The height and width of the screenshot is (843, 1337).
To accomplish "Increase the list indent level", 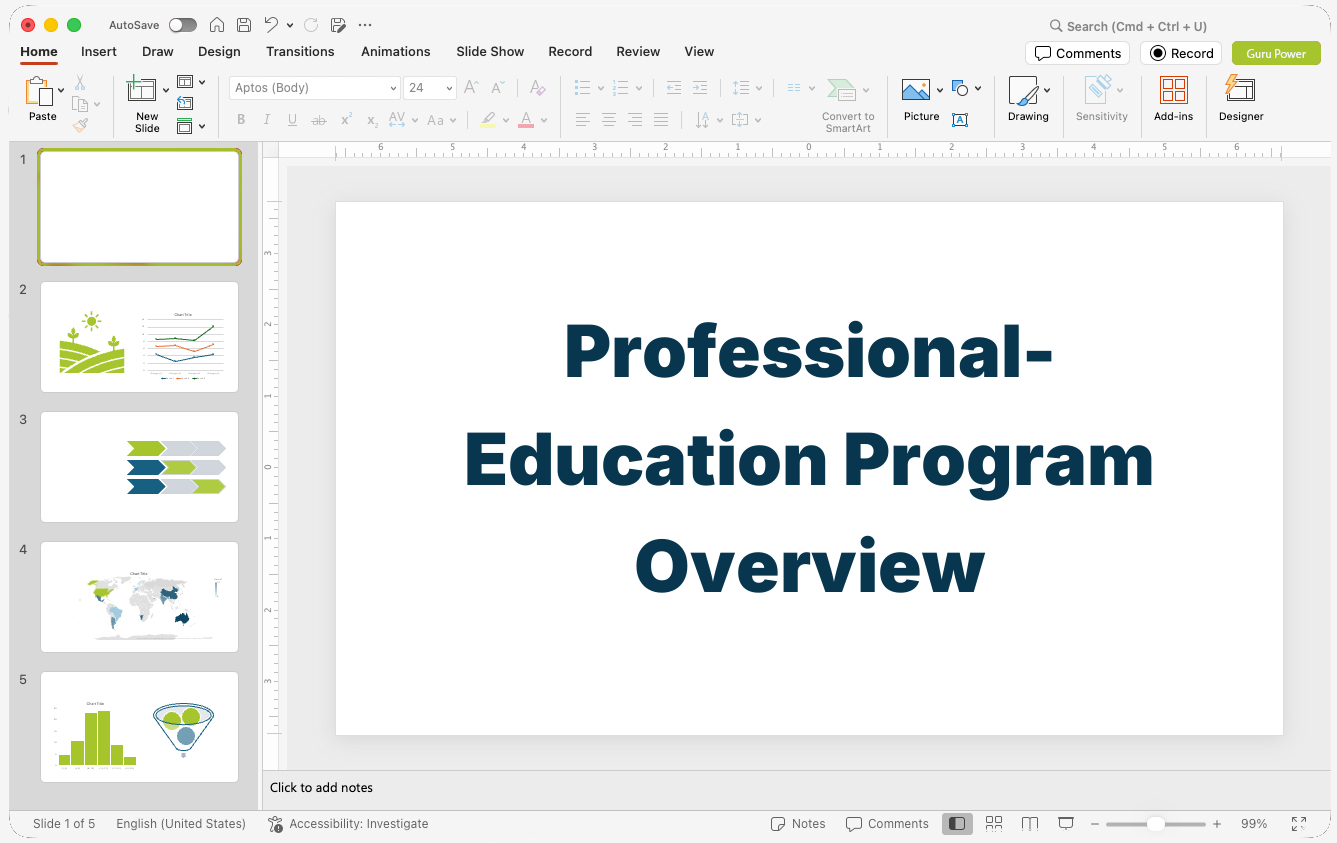I will (700, 88).
